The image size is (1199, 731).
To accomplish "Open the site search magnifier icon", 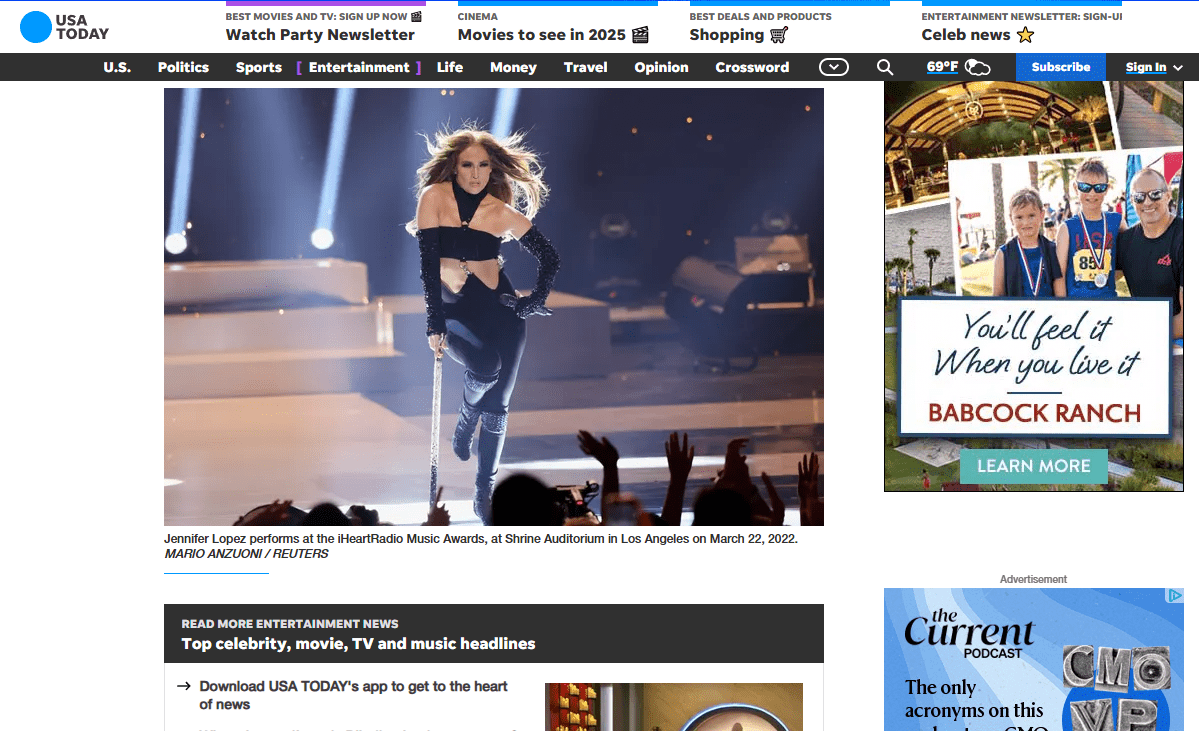I will pos(885,67).
